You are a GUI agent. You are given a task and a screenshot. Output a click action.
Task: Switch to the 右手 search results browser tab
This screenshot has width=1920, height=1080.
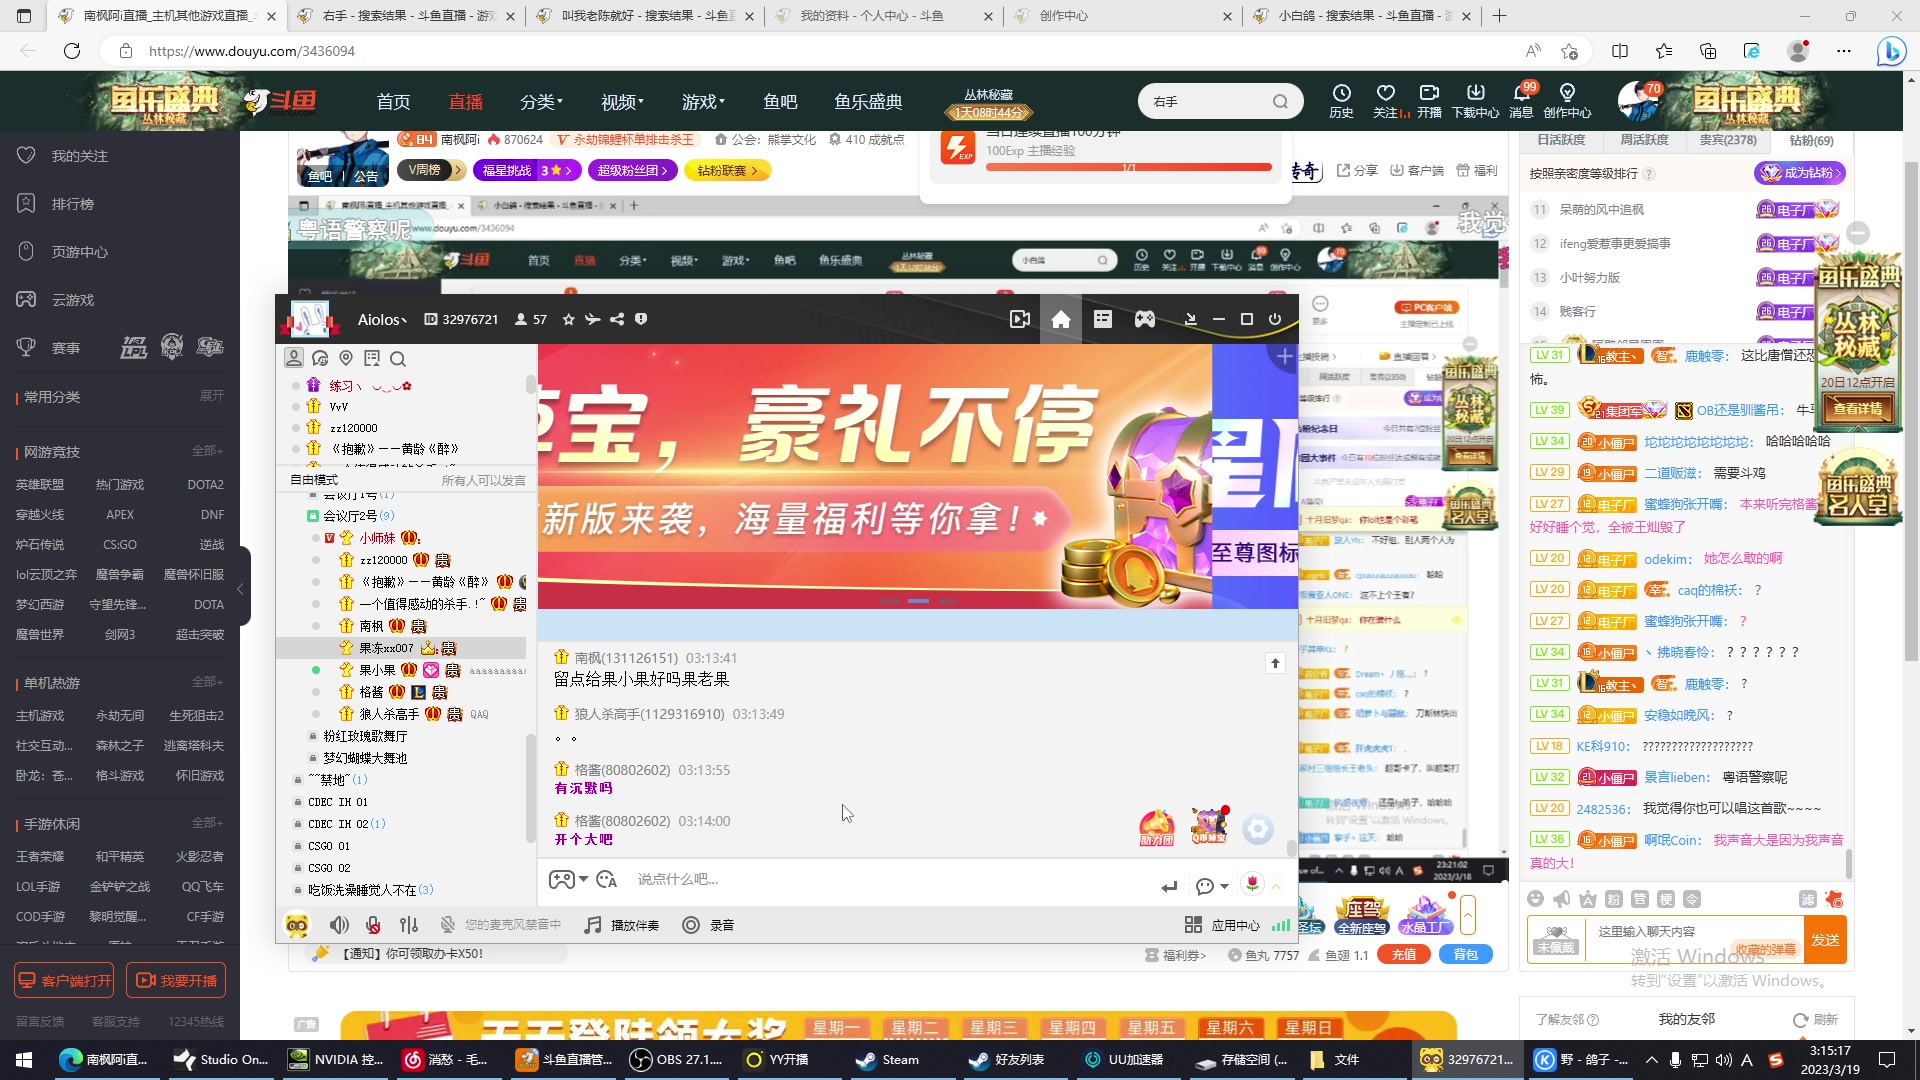tap(405, 16)
